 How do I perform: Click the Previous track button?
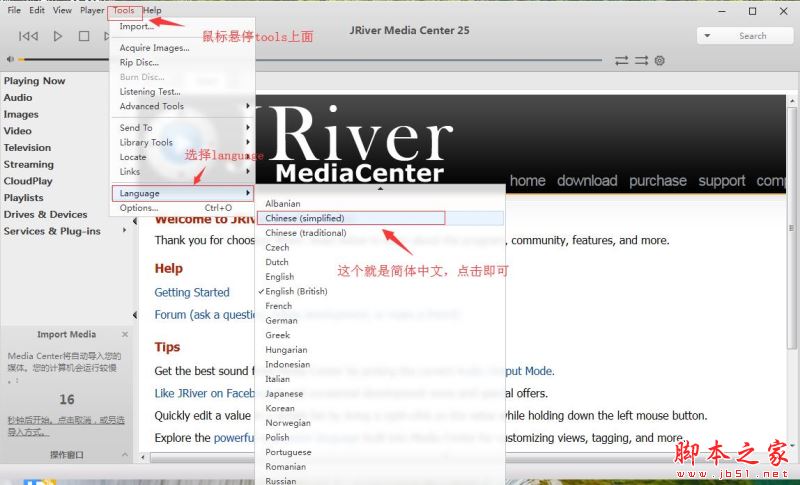(x=29, y=36)
